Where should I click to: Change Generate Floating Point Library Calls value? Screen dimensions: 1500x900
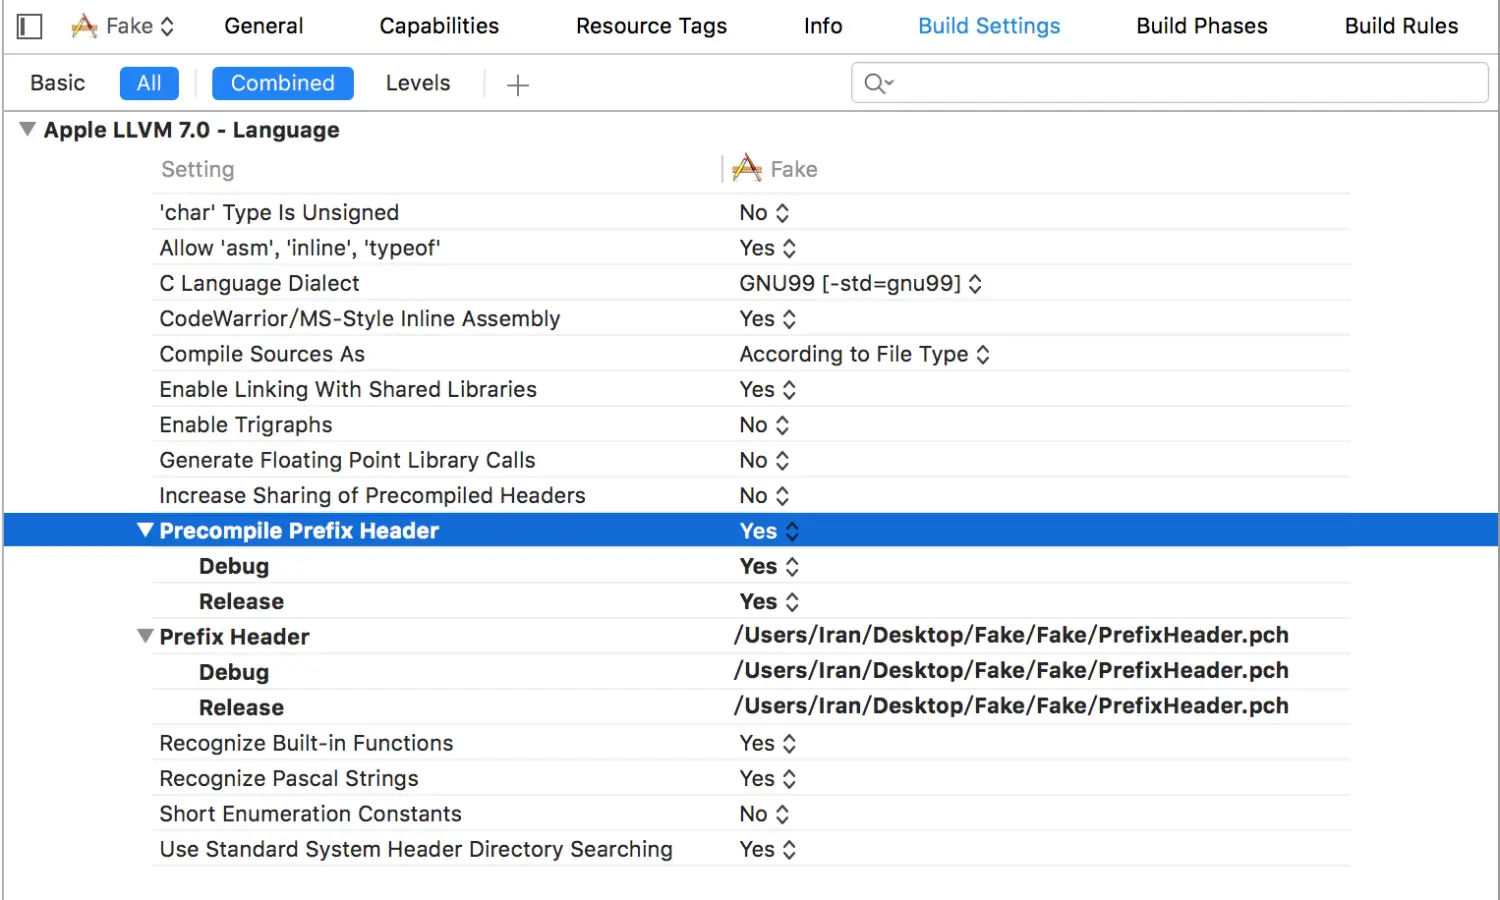click(764, 460)
